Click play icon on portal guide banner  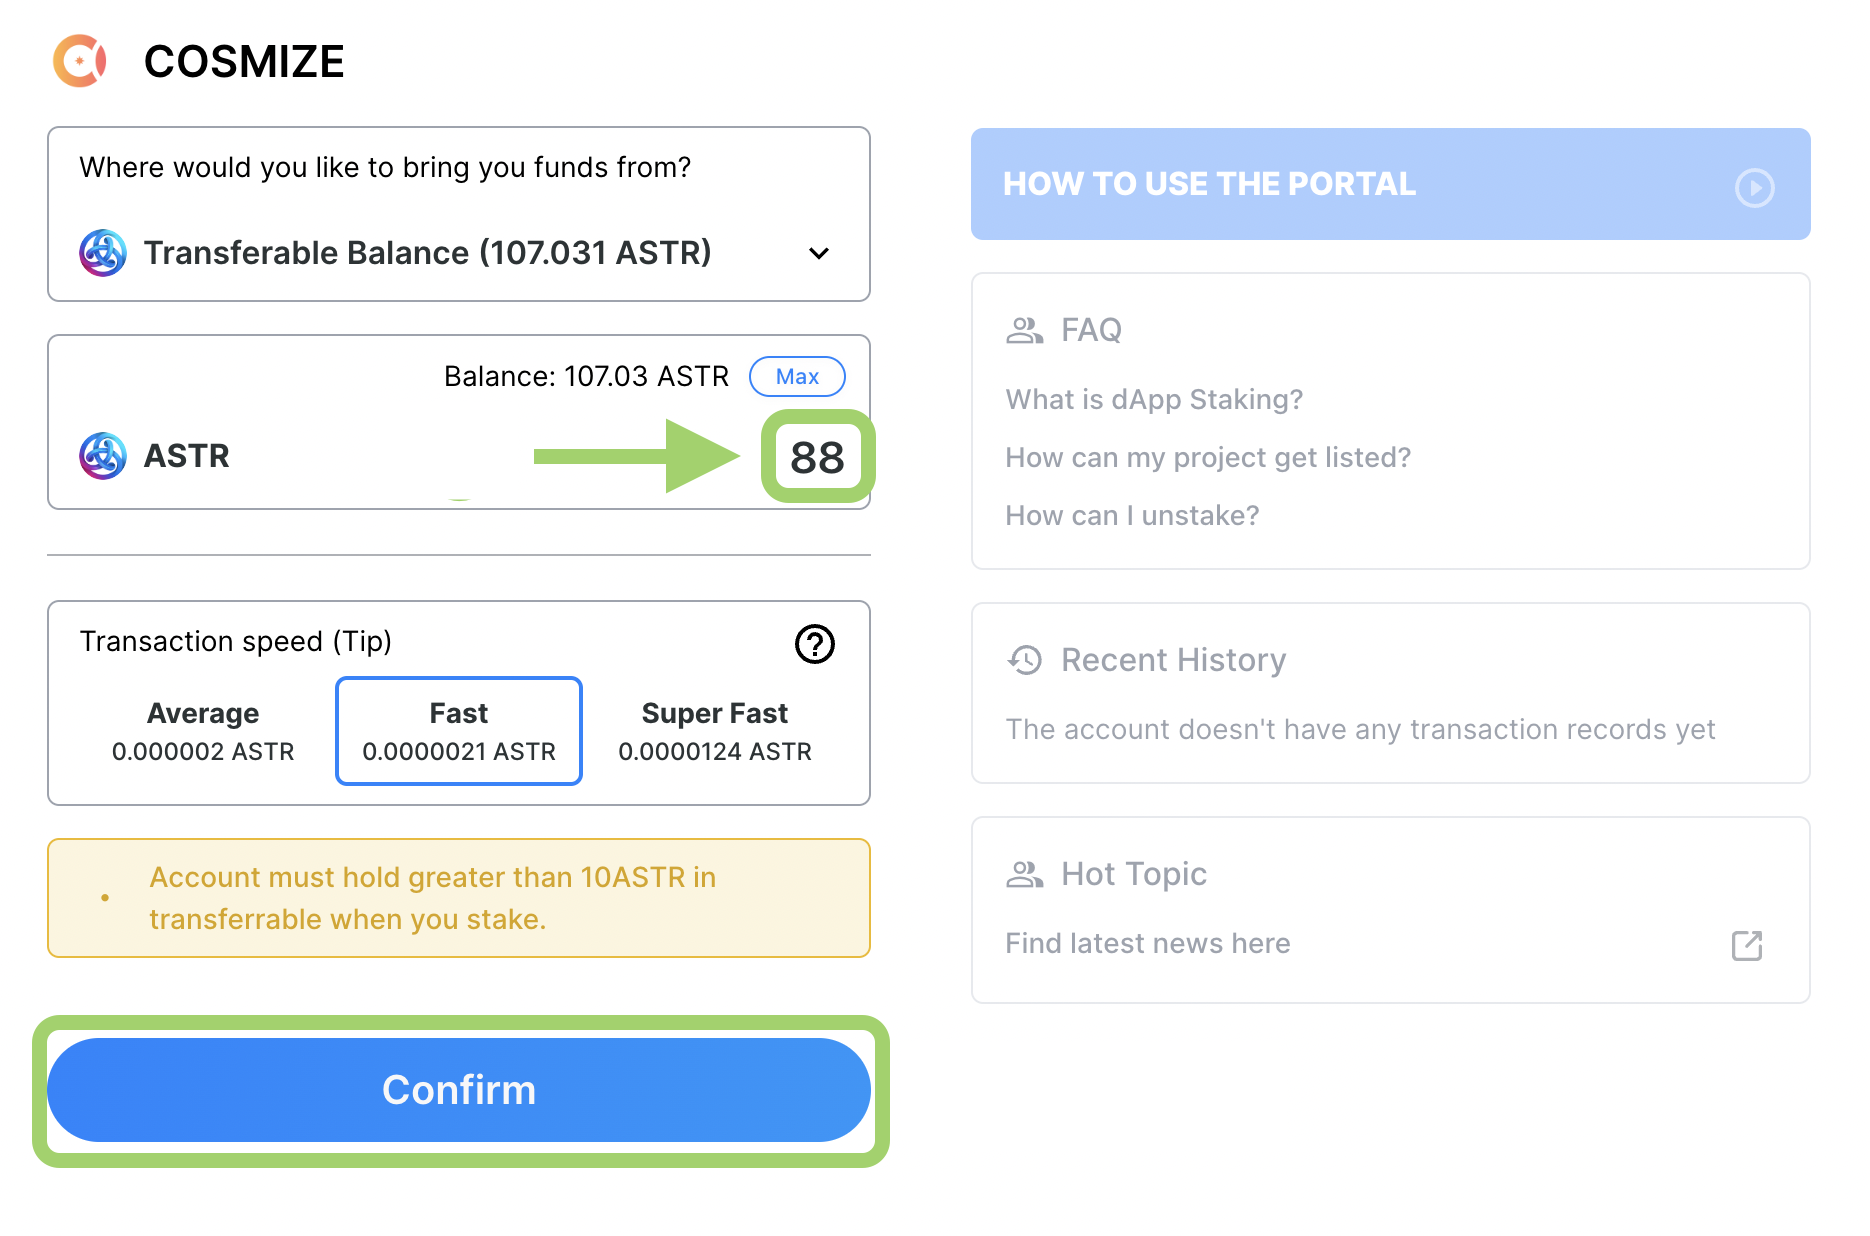tap(1754, 188)
